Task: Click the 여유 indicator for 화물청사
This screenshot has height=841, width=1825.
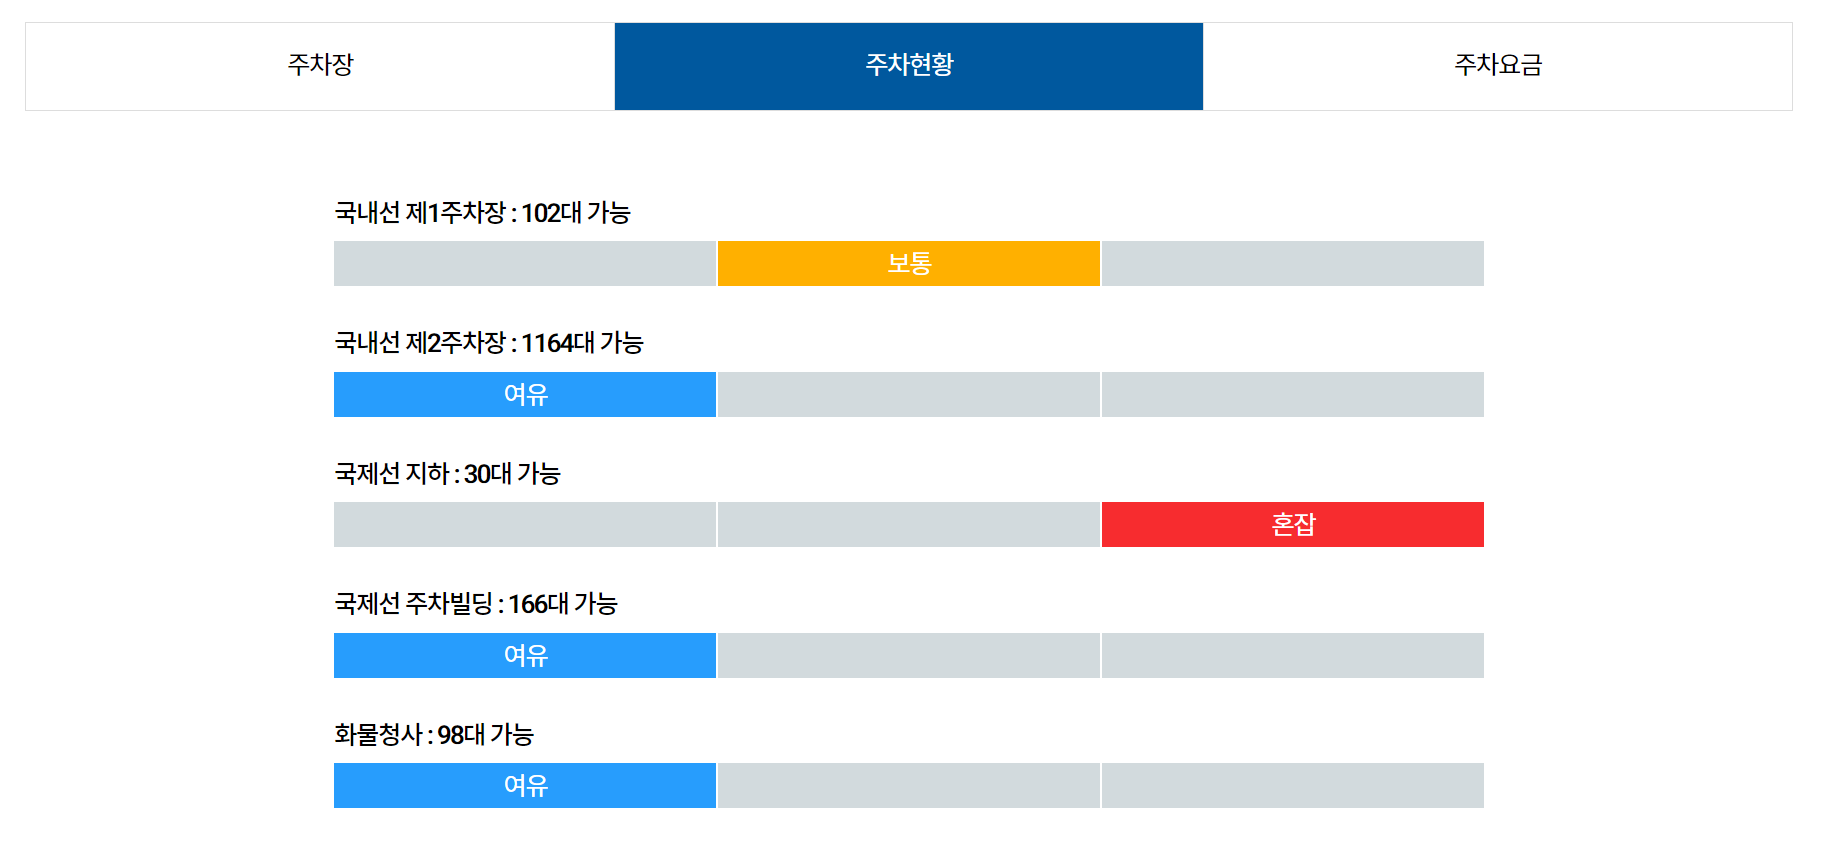Action: tap(524, 785)
